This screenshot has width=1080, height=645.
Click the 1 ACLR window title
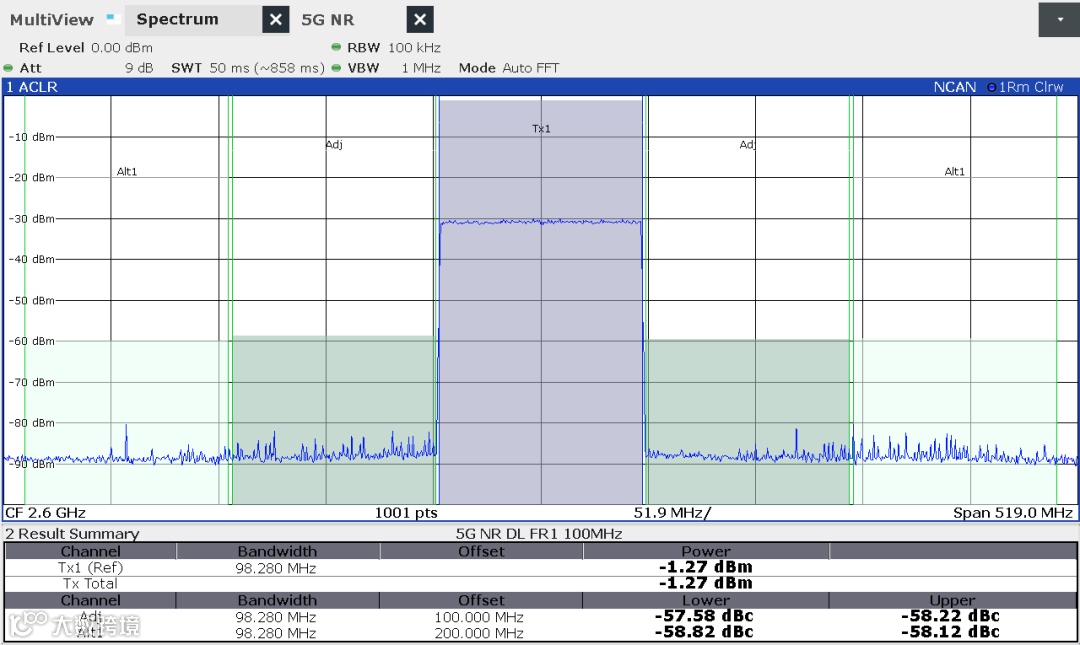(x=32, y=87)
